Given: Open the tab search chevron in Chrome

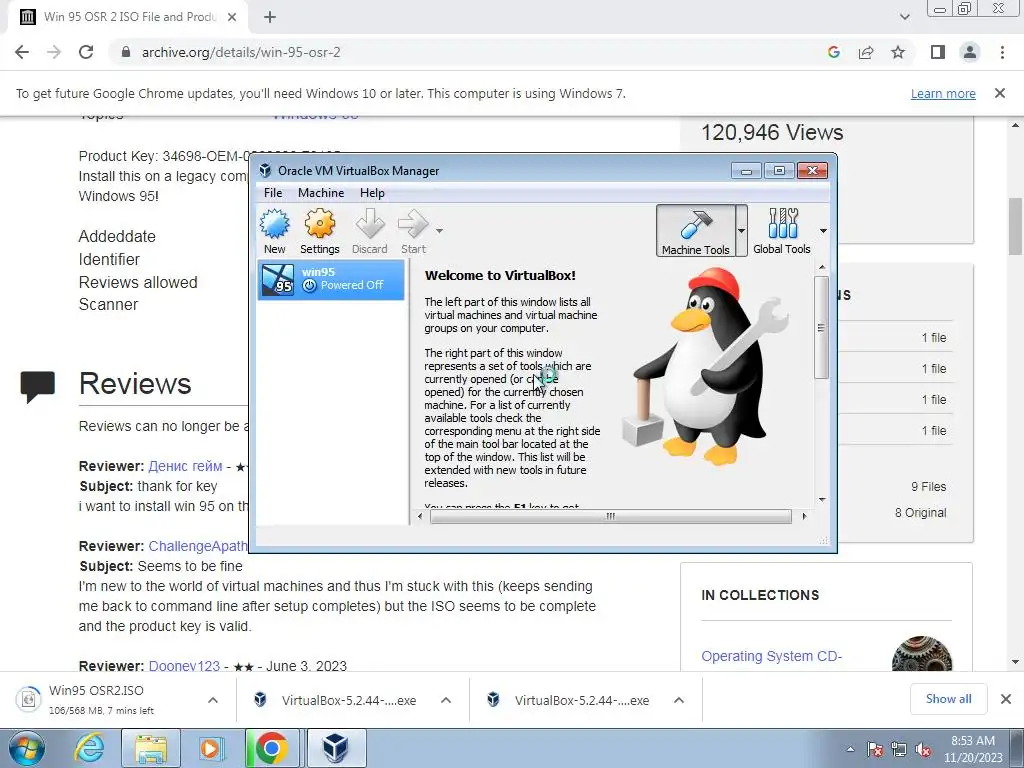Looking at the screenshot, I should [904, 17].
